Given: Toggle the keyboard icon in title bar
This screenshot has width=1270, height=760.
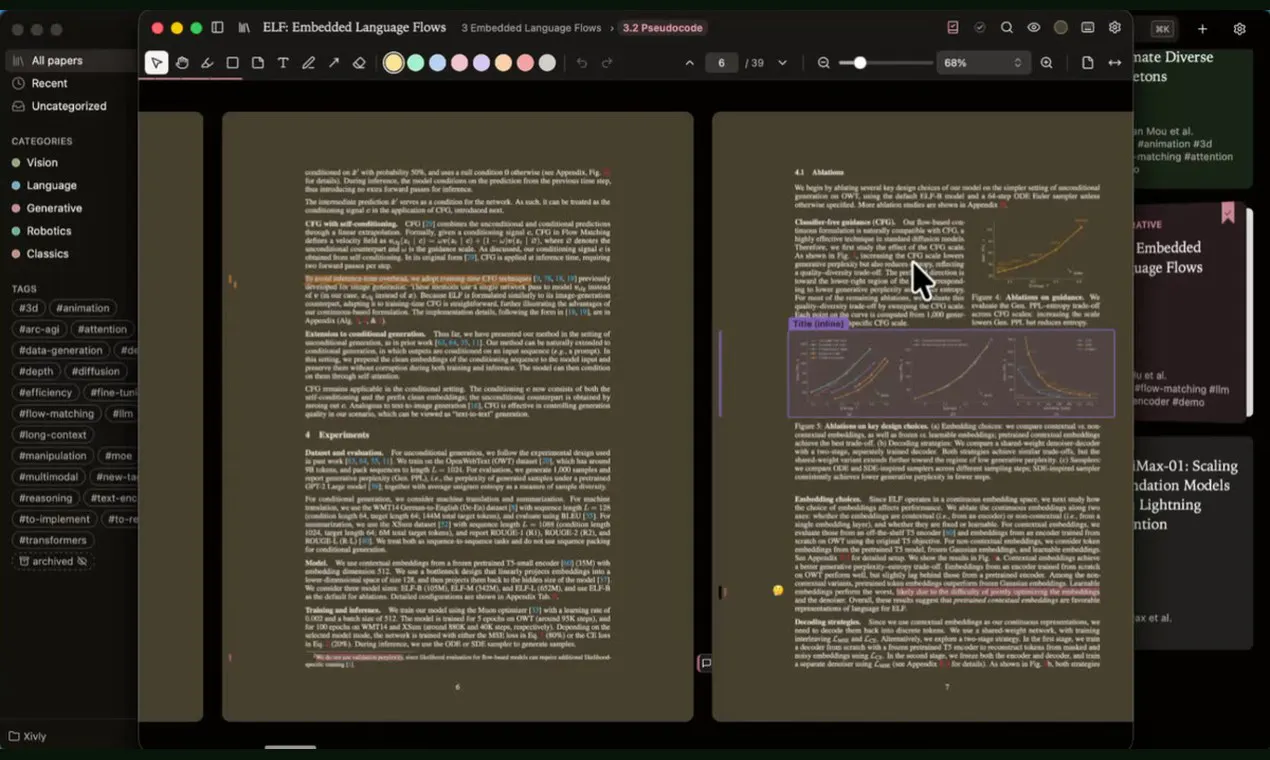Looking at the screenshot, I should [x=1088, y=28].
